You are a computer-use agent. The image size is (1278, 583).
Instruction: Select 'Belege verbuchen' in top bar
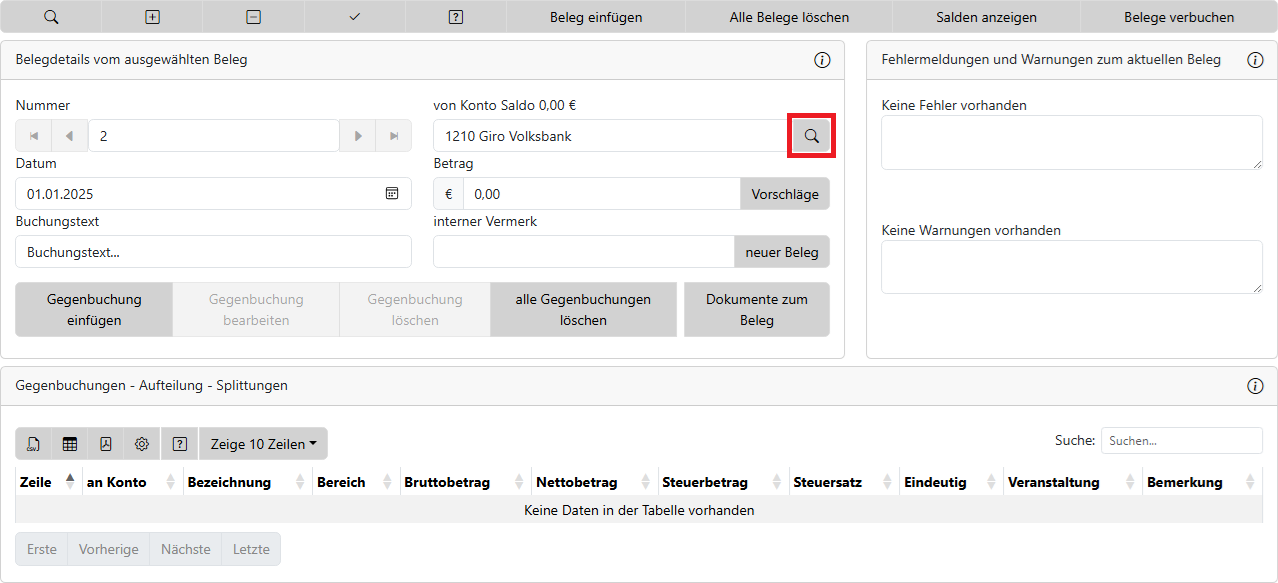1178,17
